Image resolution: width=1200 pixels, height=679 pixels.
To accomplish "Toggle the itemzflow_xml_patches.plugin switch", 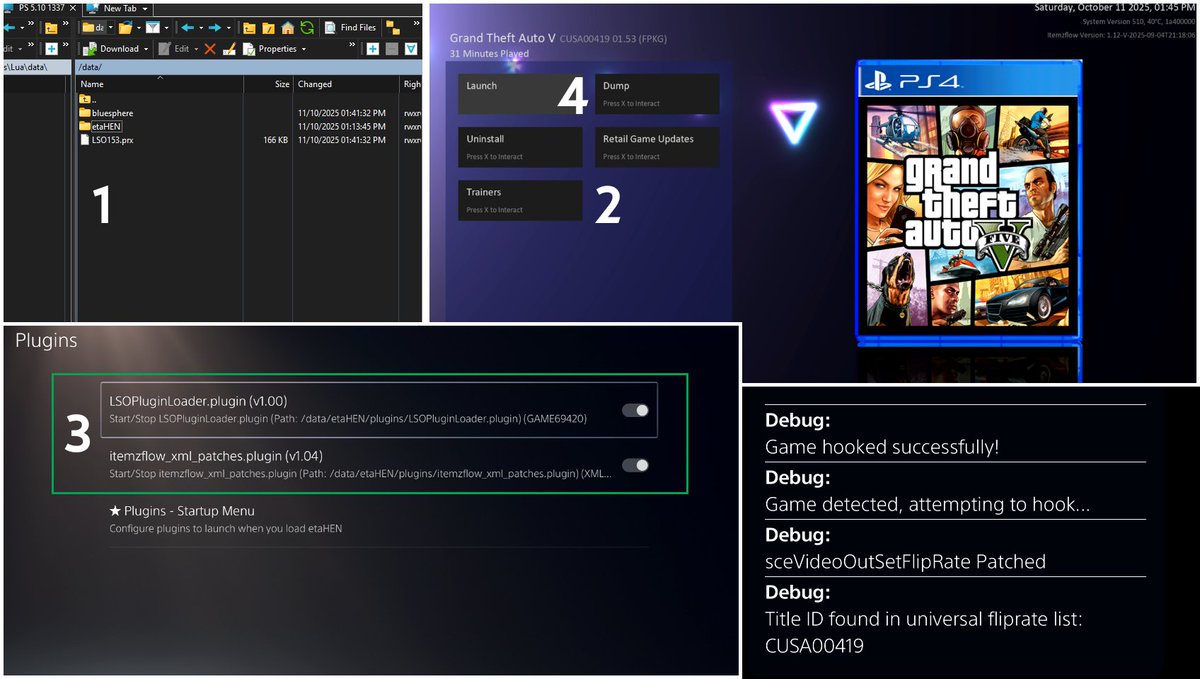I will 635,464.
